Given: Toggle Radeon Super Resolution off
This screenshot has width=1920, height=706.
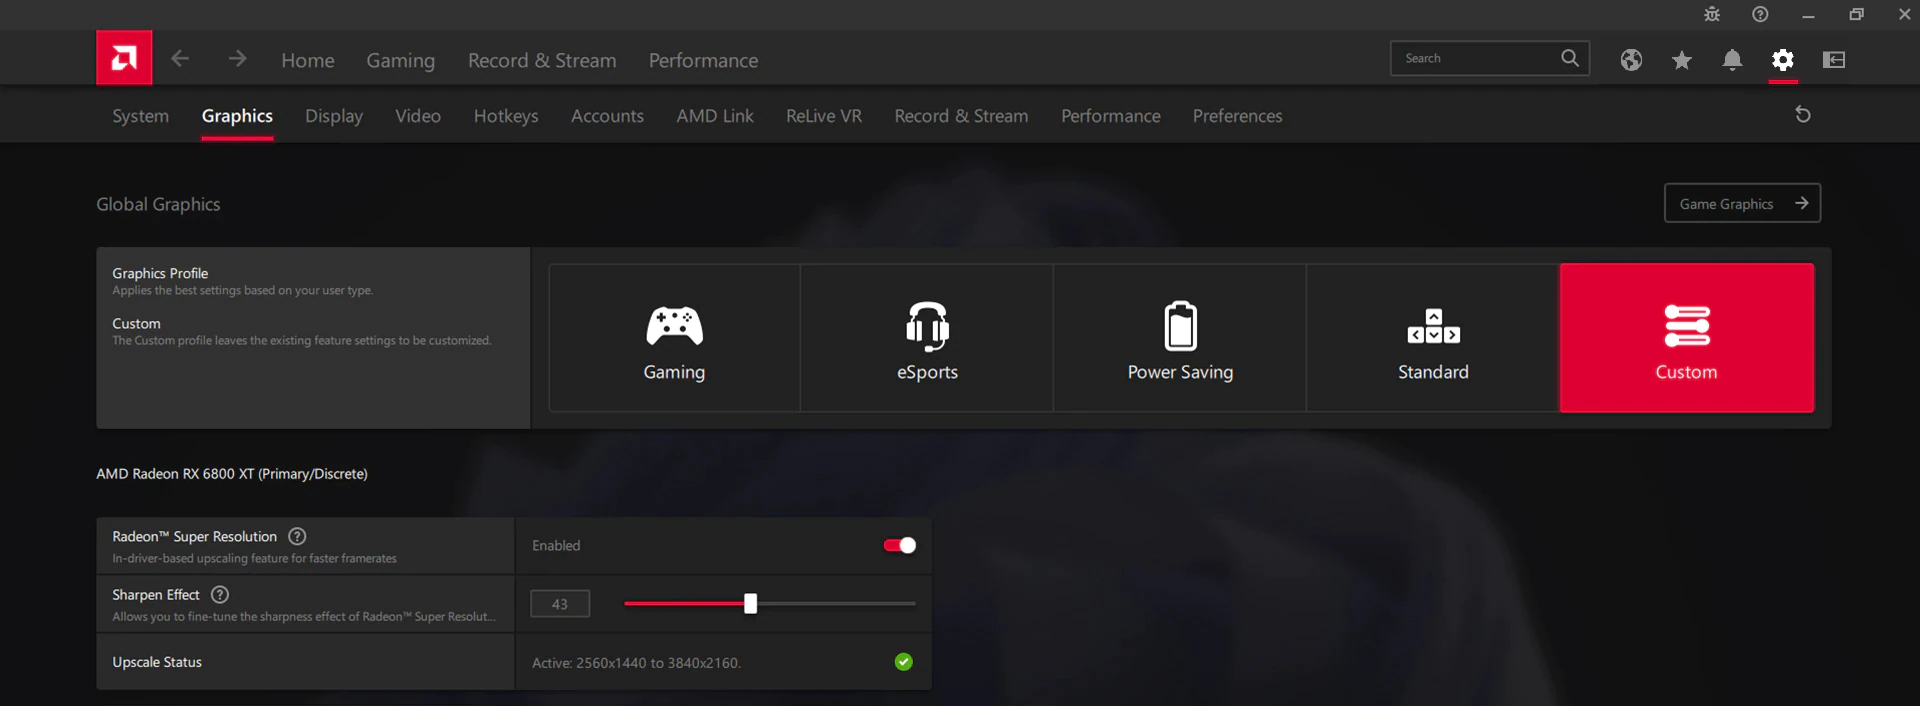Looking at the screenshot, I should tap(900, 545).
